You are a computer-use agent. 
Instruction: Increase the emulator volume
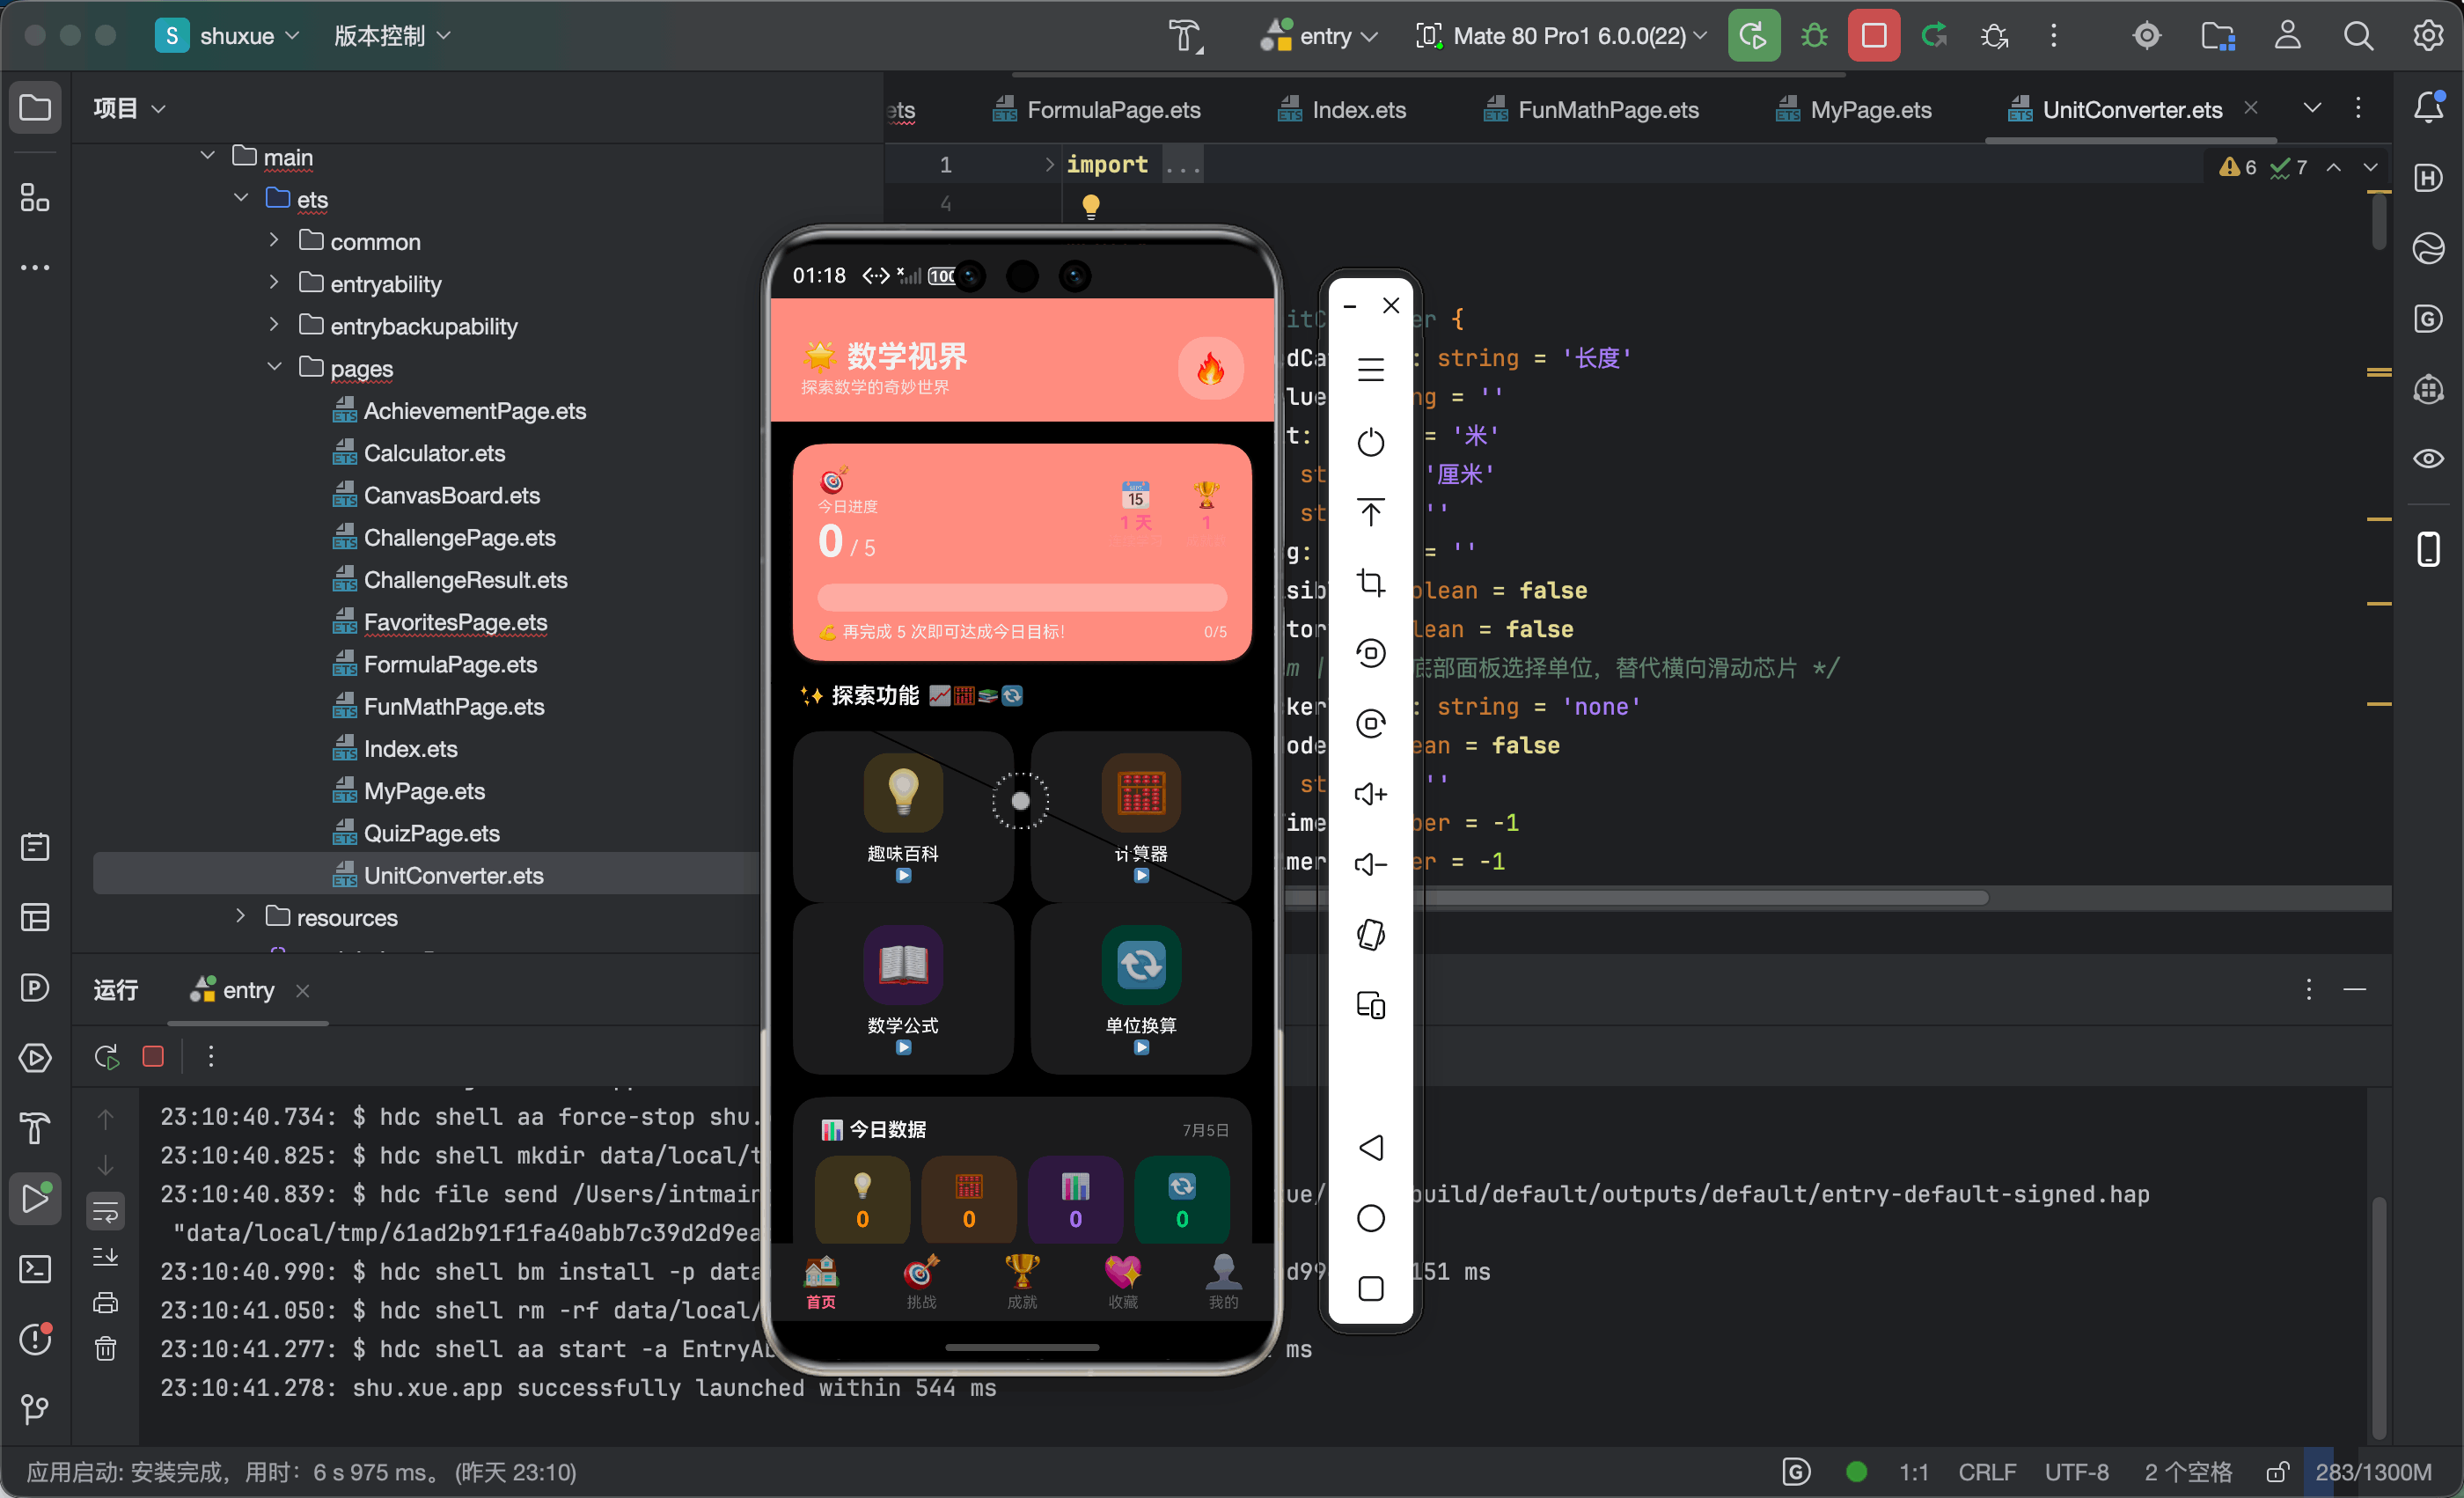click(x=1370, y=794)
